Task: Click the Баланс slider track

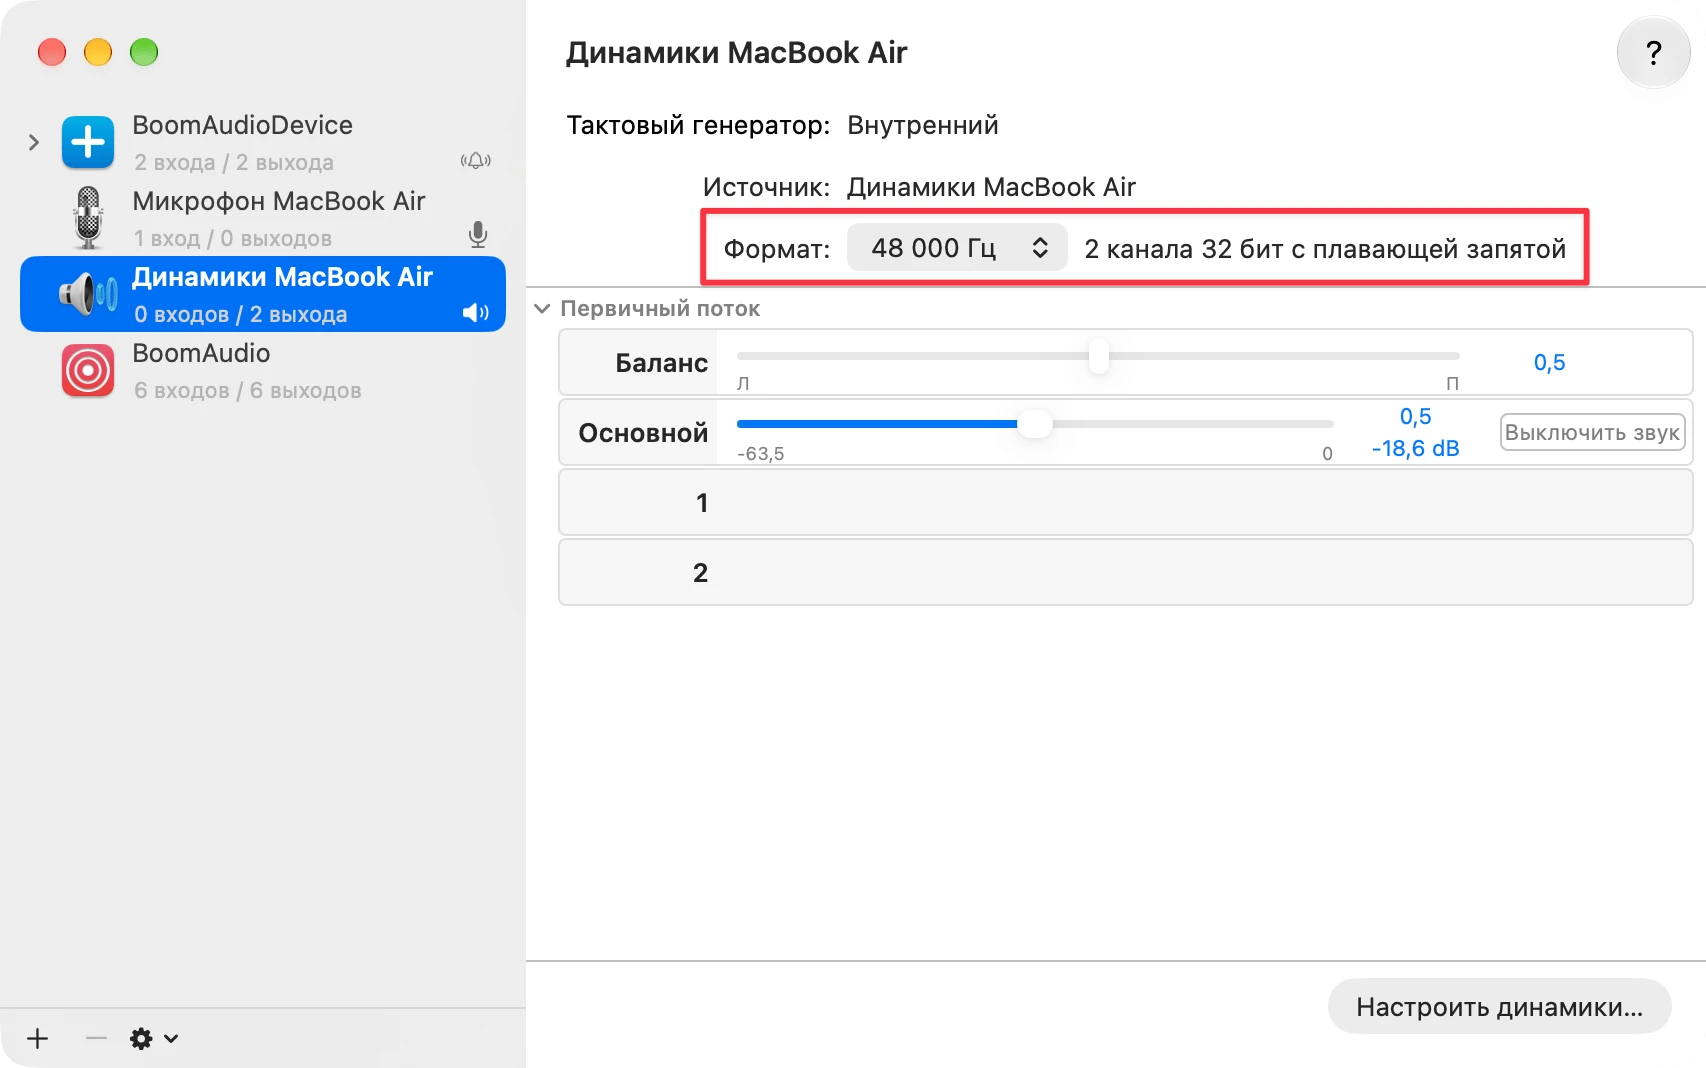Action: click(x=1098, y=356)
